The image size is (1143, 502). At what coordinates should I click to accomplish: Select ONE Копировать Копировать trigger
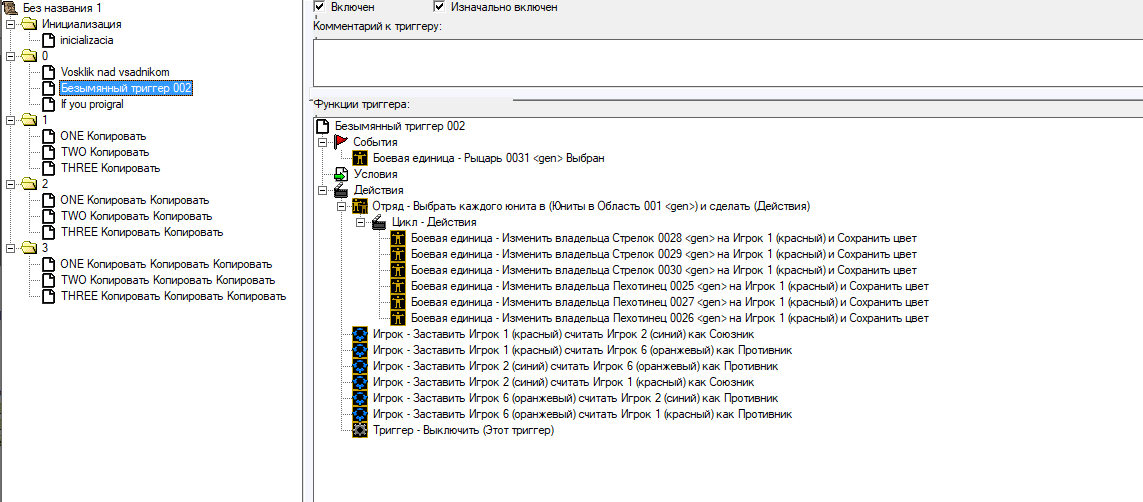(135, 200)
